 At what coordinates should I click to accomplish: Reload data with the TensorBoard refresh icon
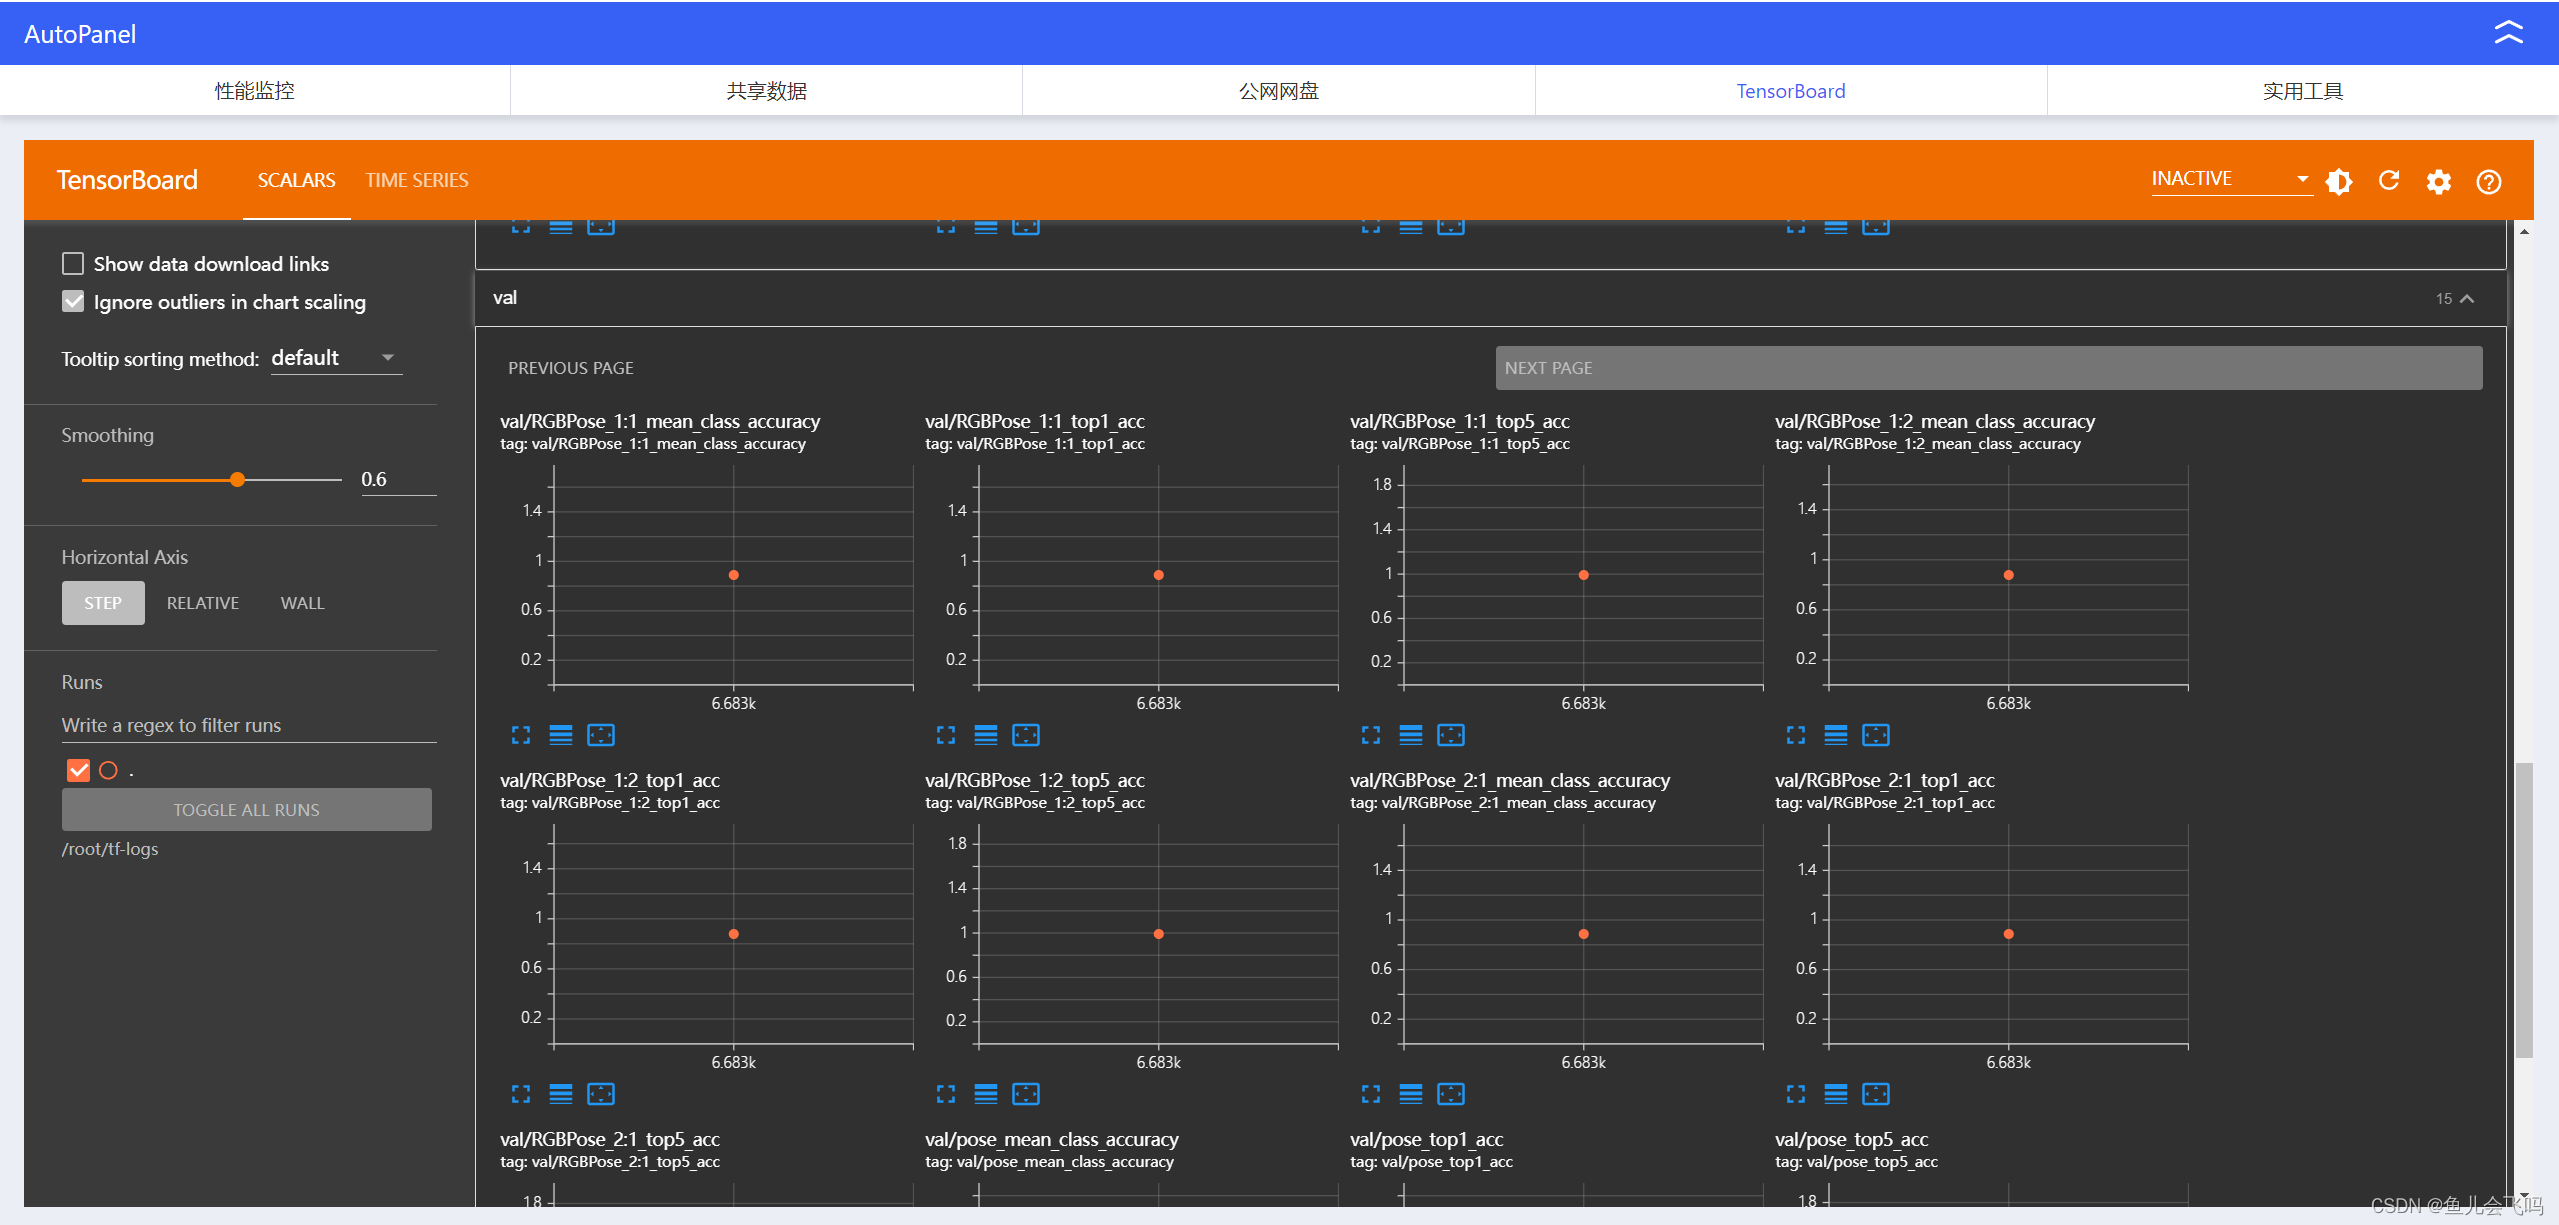click(x=2389, y=180)
